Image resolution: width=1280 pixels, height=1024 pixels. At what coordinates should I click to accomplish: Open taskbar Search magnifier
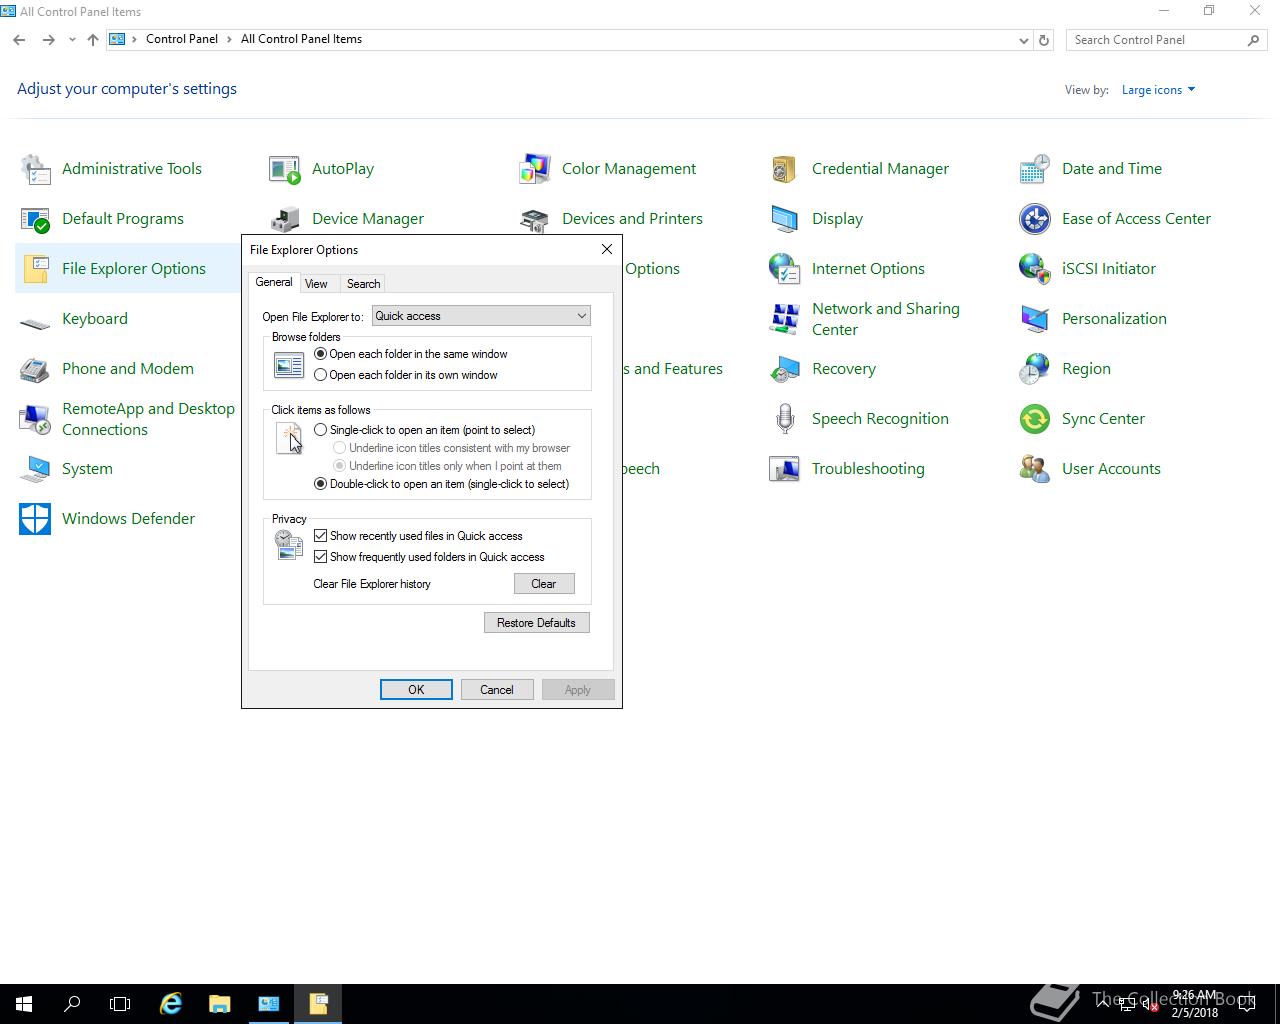pyautogui.click(x=72, y=1004)
